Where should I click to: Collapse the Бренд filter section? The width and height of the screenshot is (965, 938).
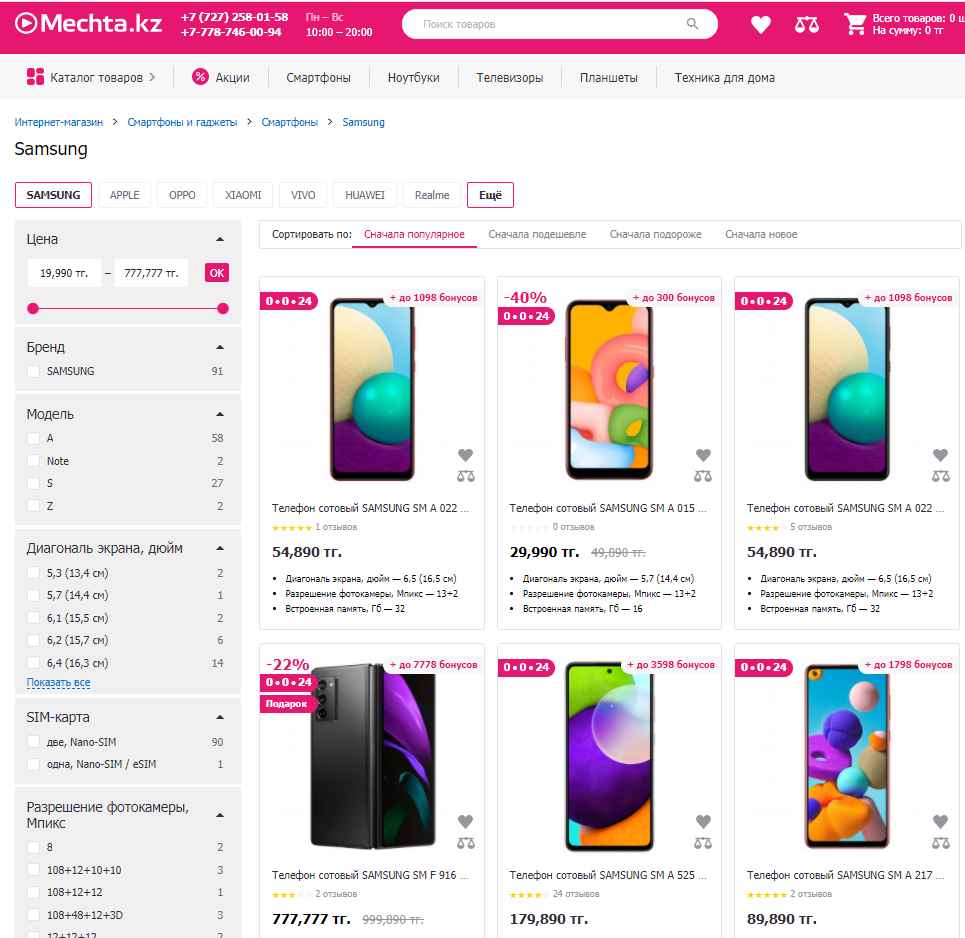click(220, 347)
